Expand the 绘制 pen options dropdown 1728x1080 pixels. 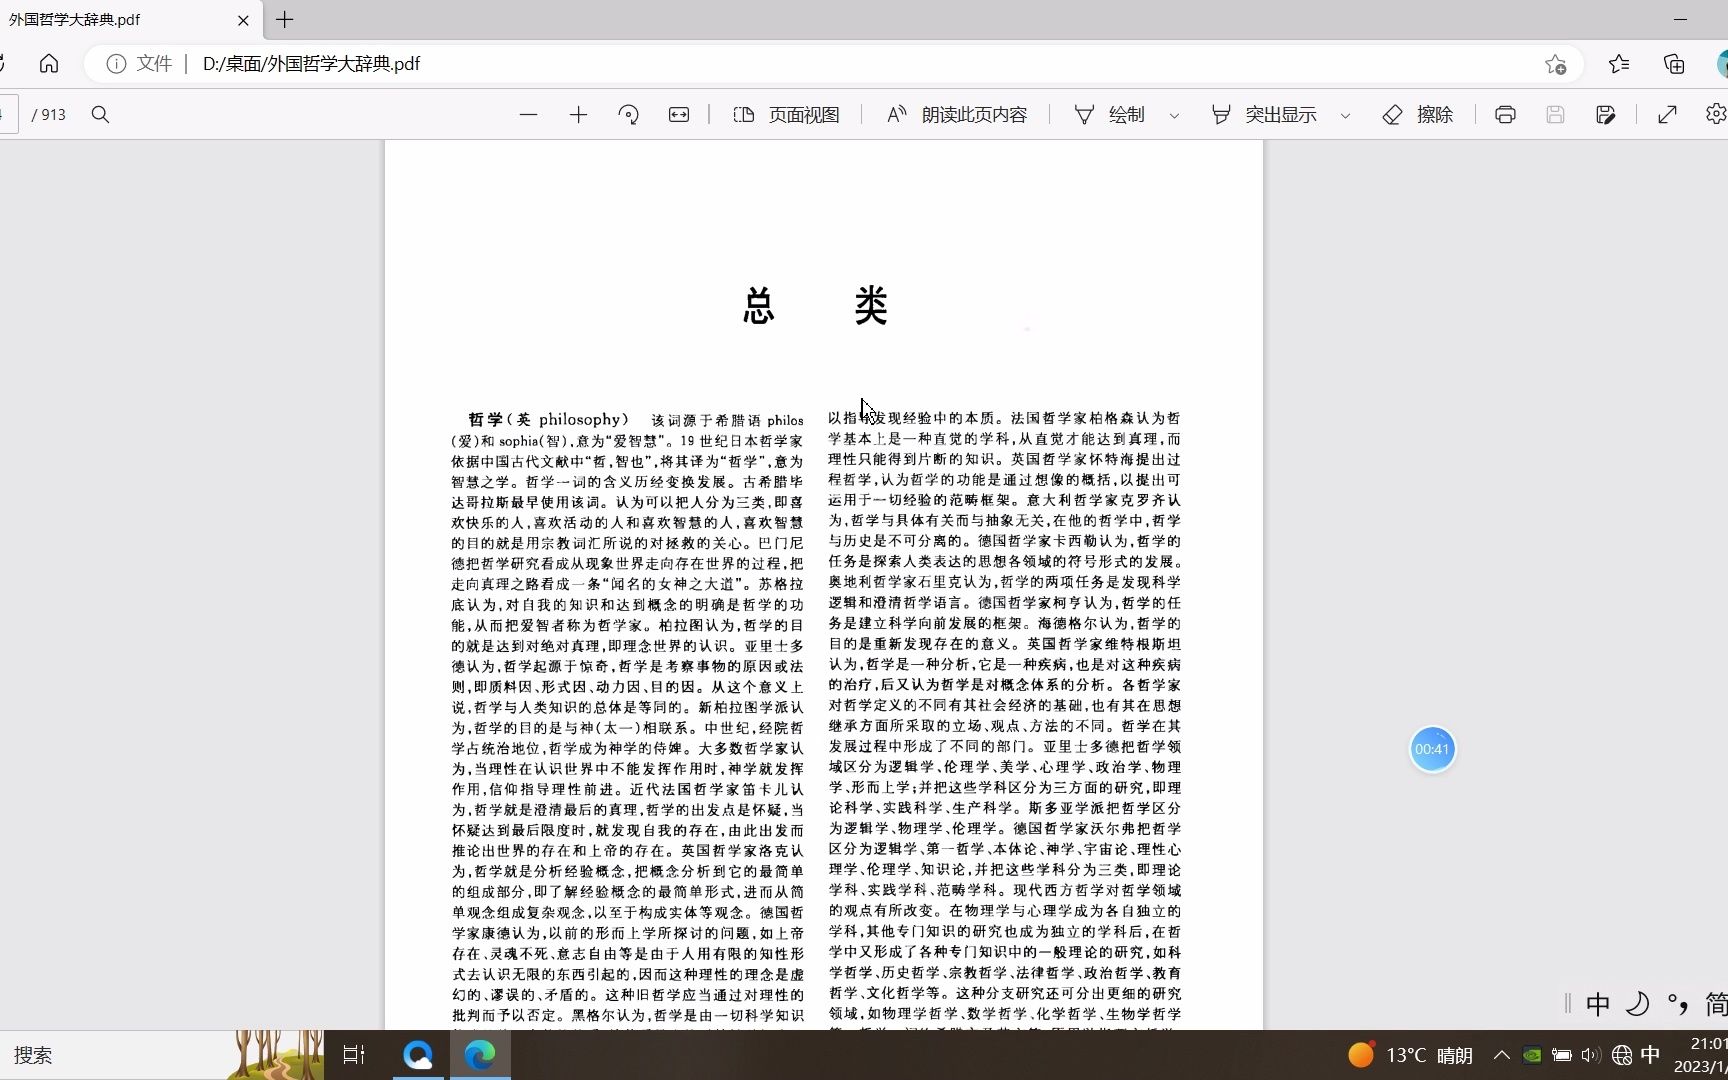click(1174, 116)
